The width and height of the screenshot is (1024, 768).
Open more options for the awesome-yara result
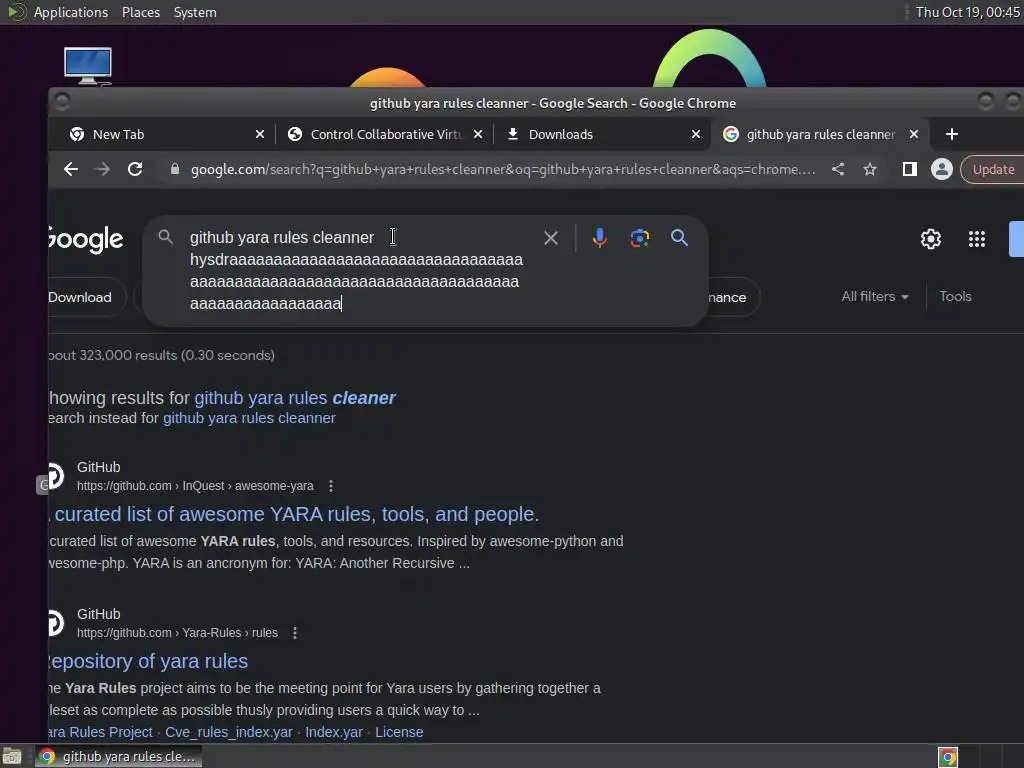click(331, 486)
